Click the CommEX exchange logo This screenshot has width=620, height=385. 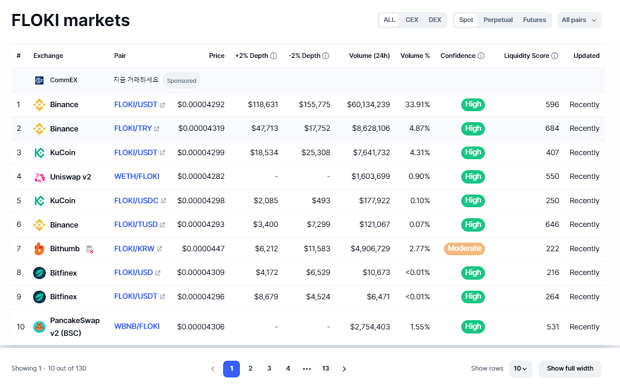pos(39,80)
